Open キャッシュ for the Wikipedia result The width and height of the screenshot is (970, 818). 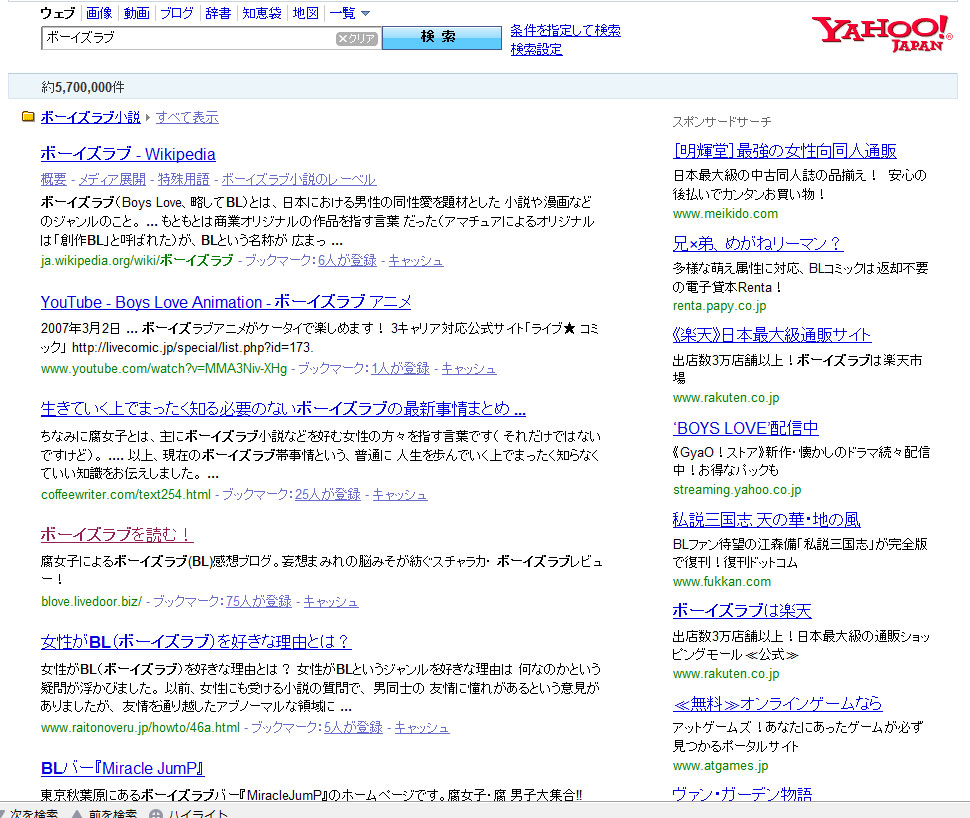tap(416, 260)
